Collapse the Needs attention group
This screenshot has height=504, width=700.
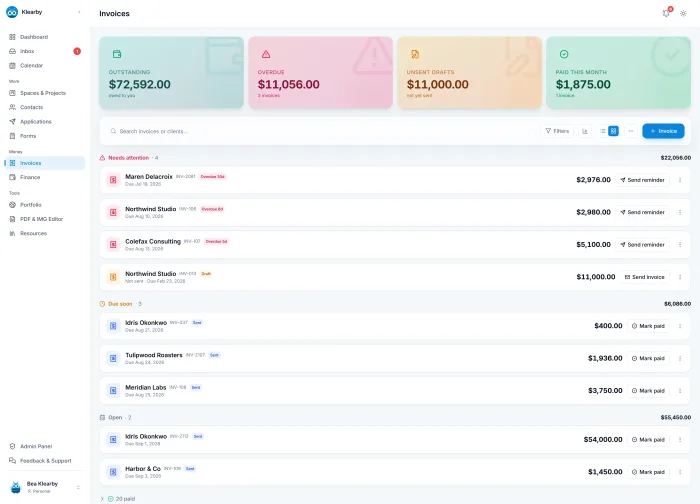click(x=129, y=158)
